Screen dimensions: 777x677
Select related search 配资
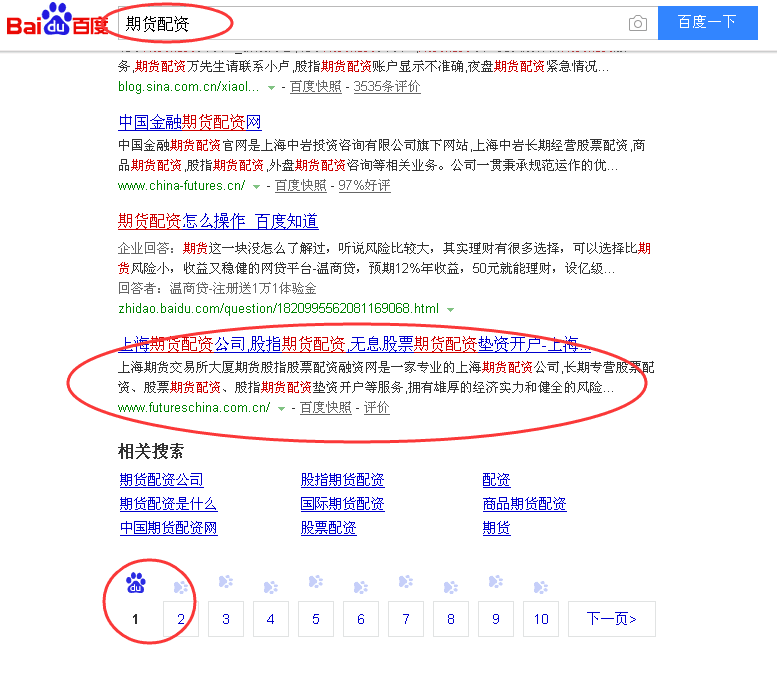(497, 480)
